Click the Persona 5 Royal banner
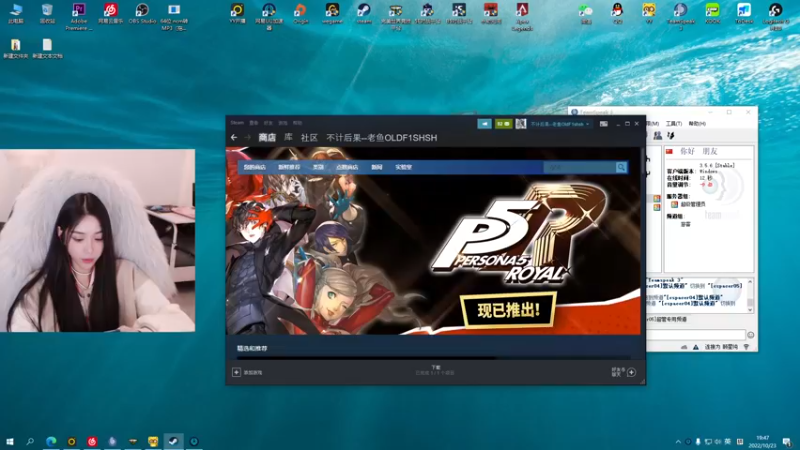The image size is (800, 450). (433, 241)
